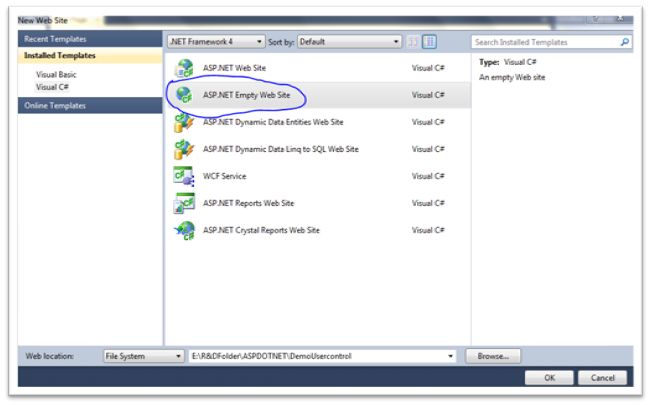Select ASP.NET Web Site template name
Screen dimensions: 650x405
click(x=234, y=68)
